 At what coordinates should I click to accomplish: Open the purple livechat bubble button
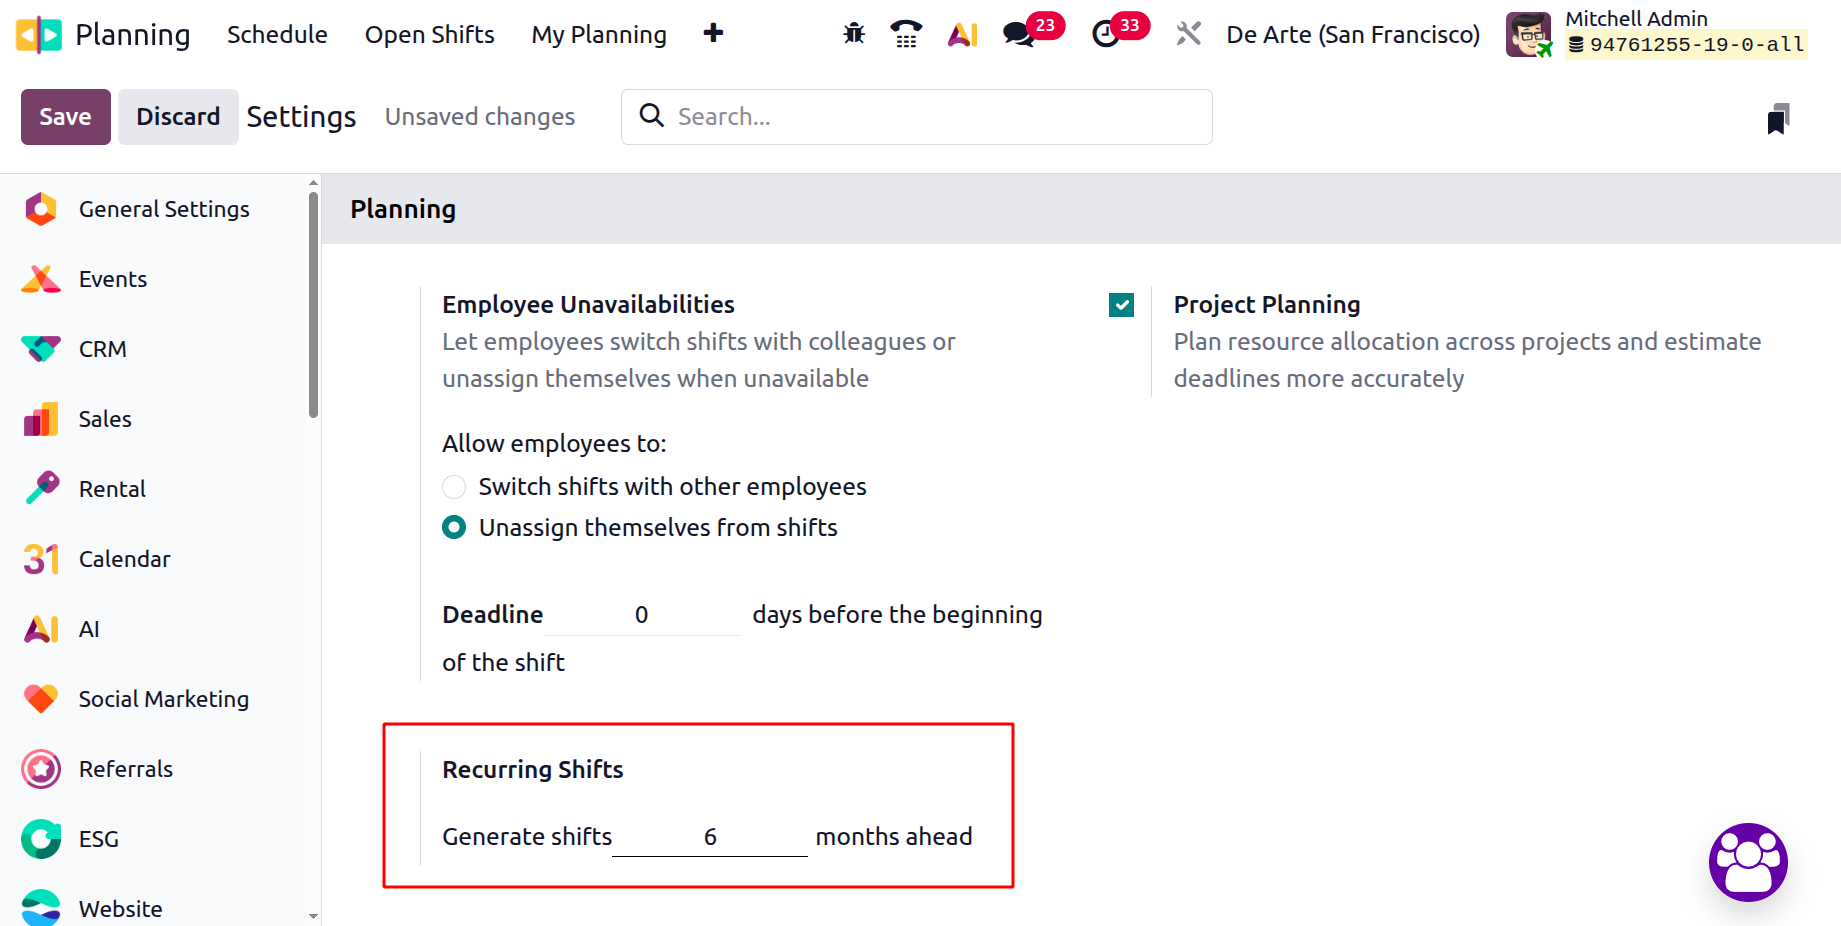click(x=1748, y=862)
